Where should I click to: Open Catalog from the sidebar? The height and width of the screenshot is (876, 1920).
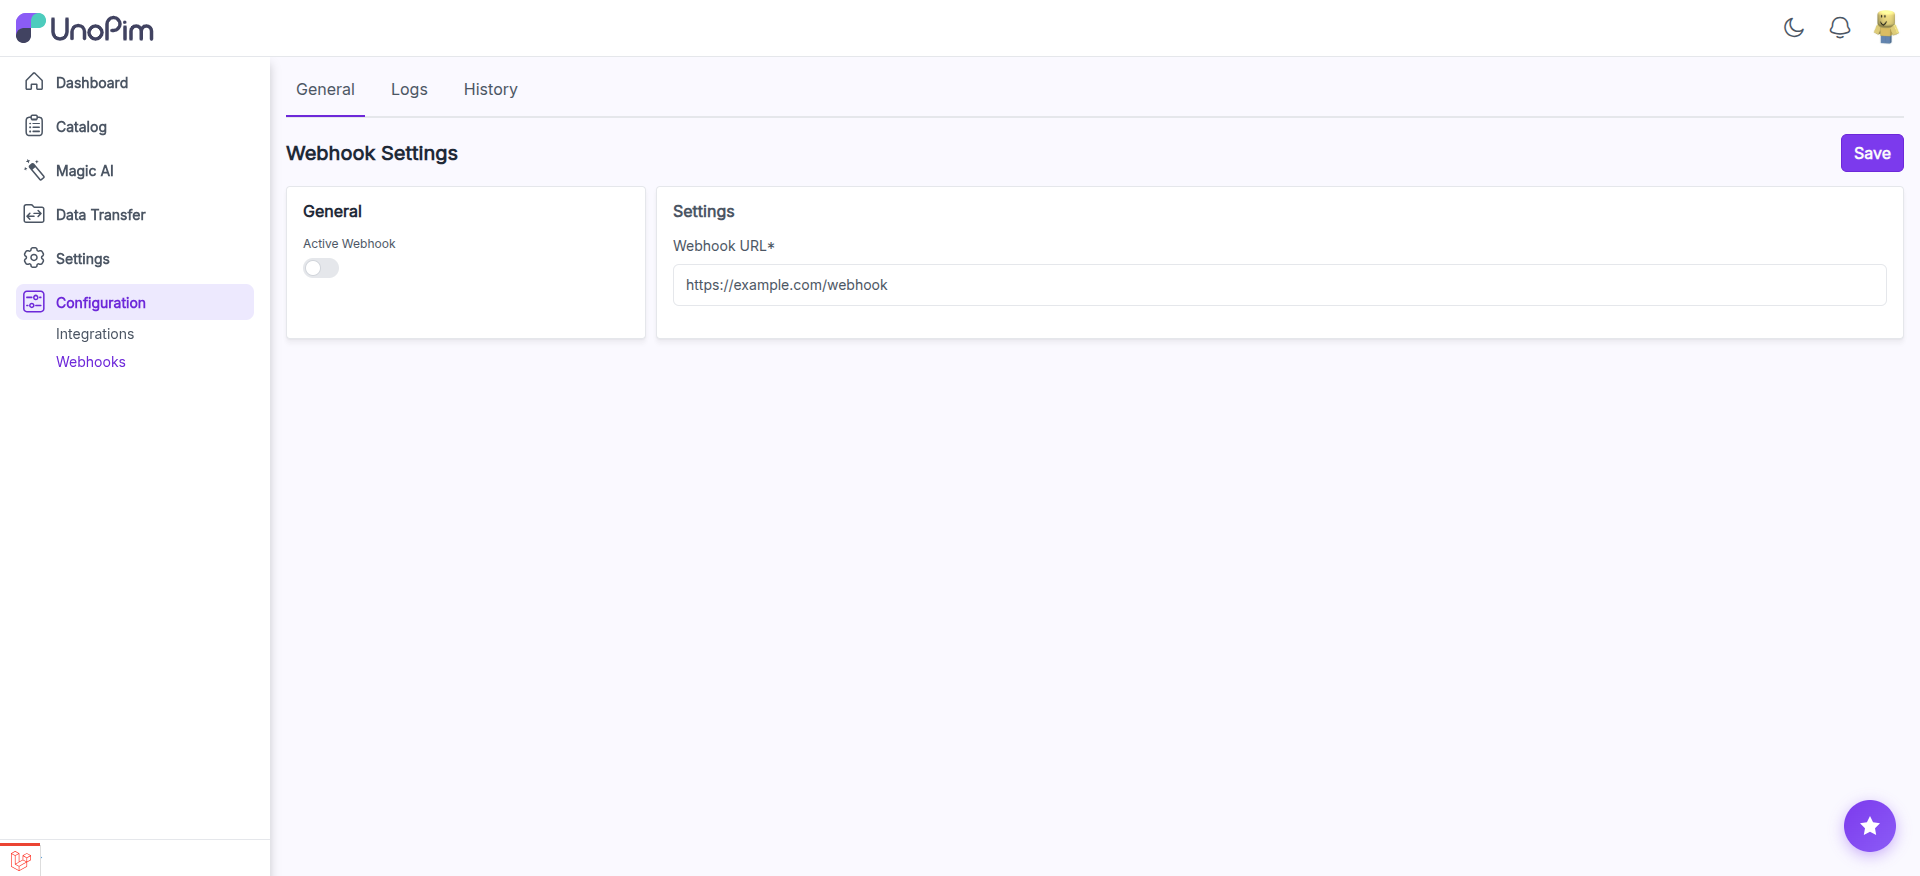coord(81,127)
